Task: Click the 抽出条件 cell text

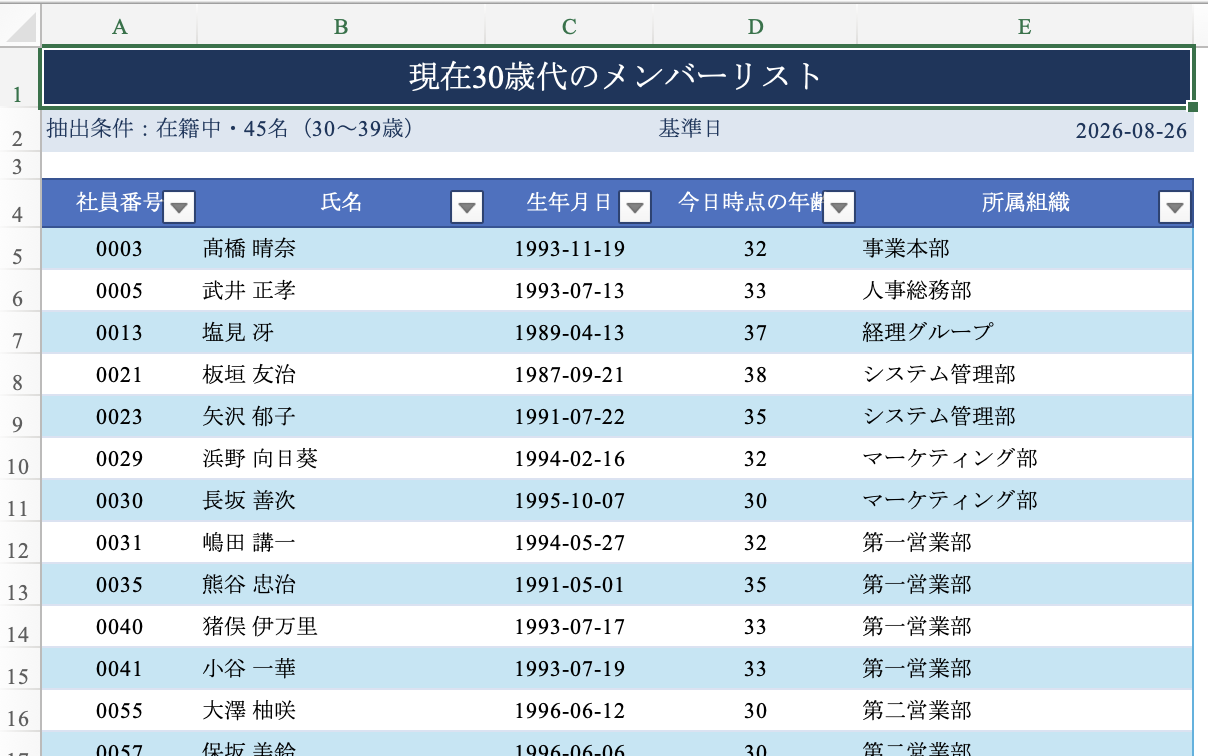Action: pyautogui.click(x=230, y=129)
